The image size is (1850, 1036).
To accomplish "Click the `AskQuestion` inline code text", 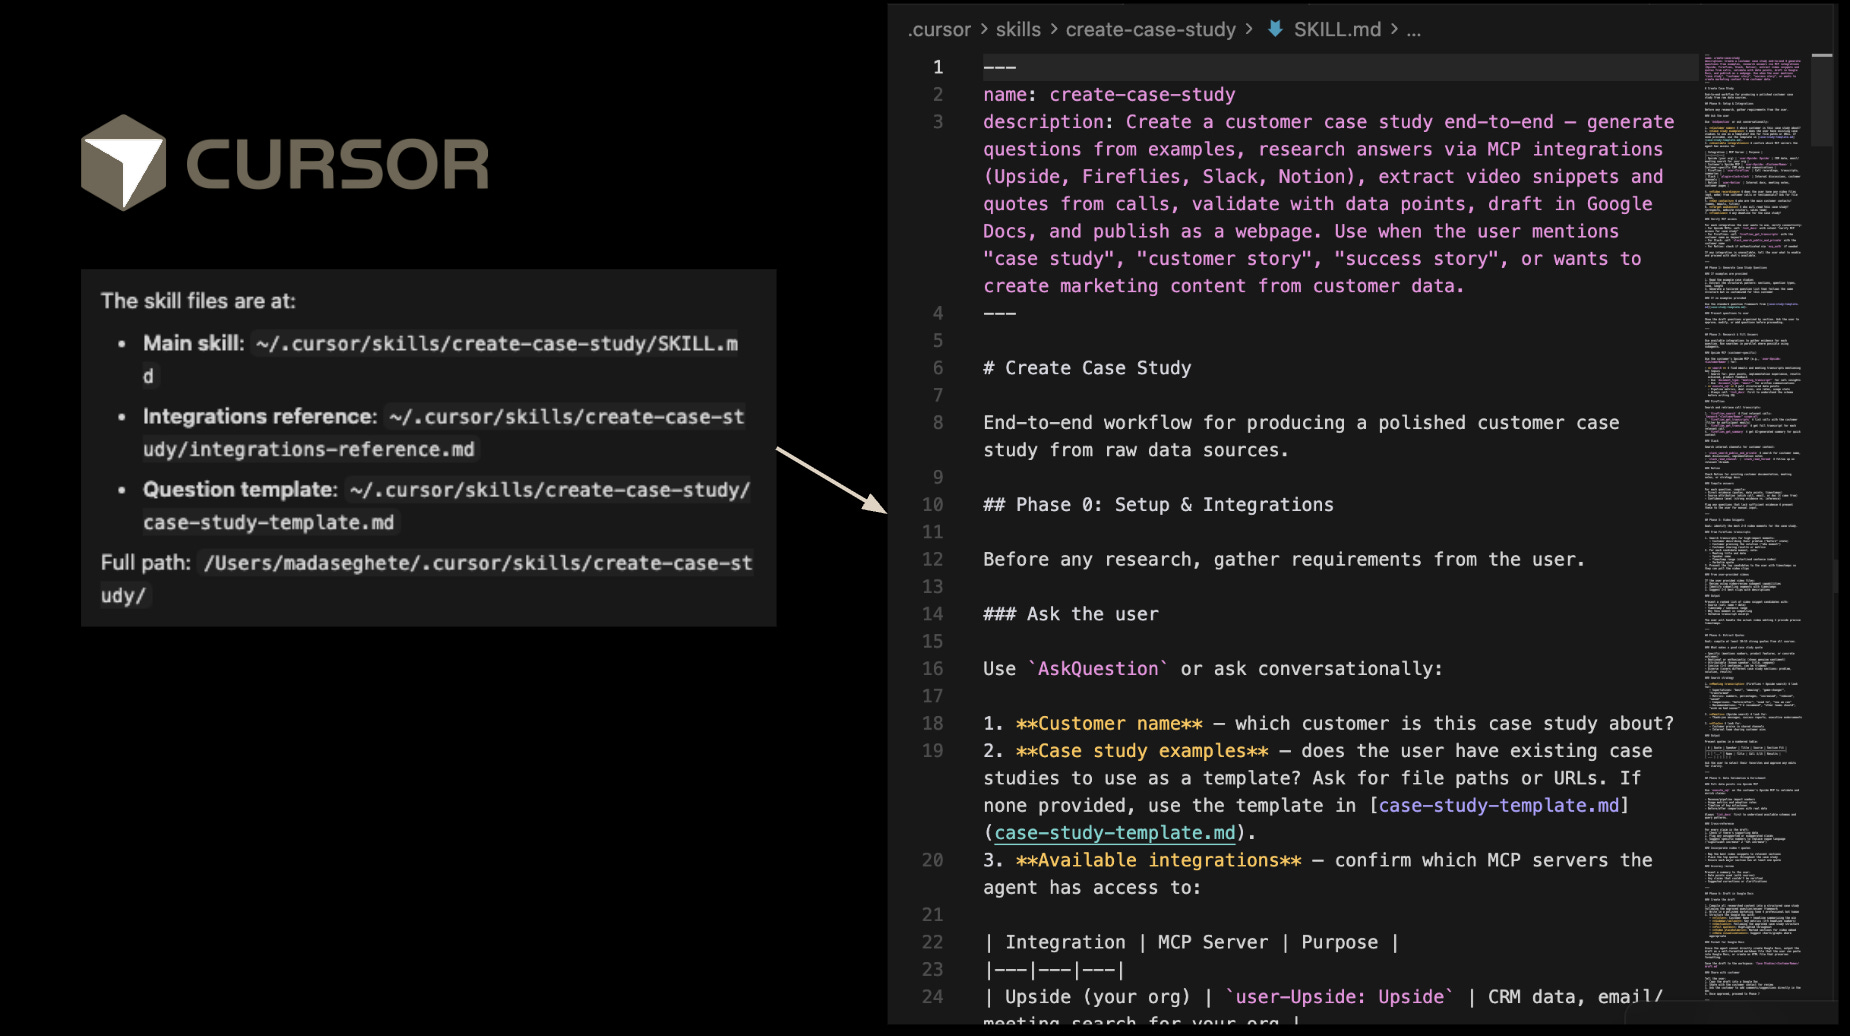I will pos(1098,669).
